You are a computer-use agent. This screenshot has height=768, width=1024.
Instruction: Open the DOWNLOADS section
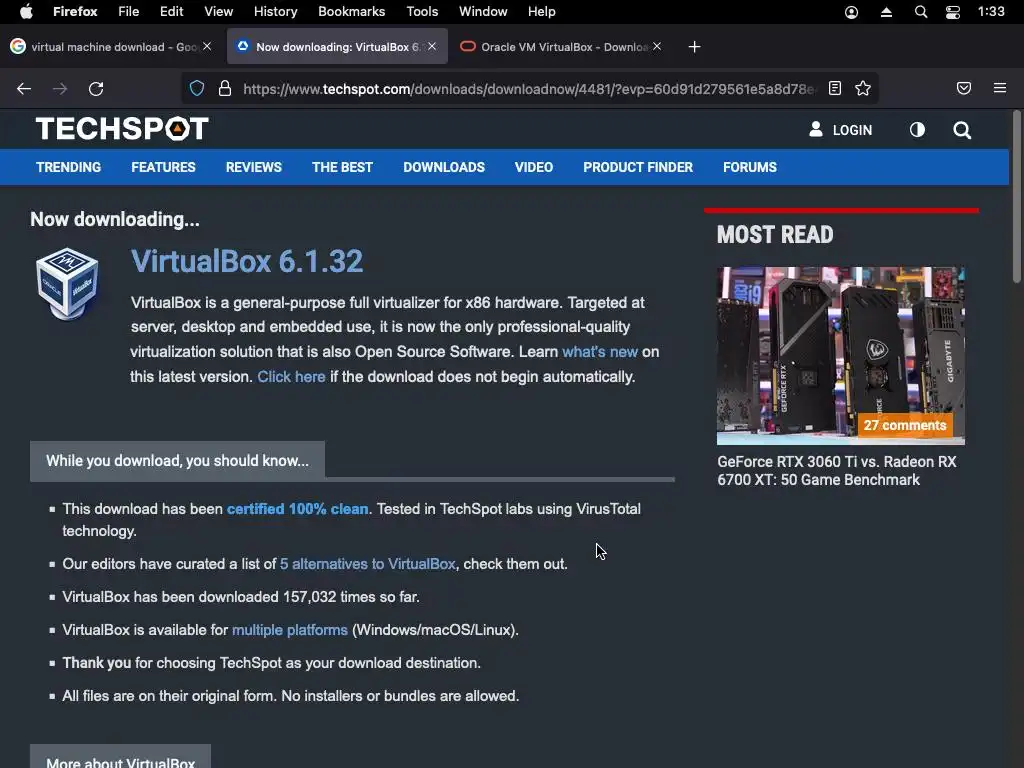(x=444, y=167)
